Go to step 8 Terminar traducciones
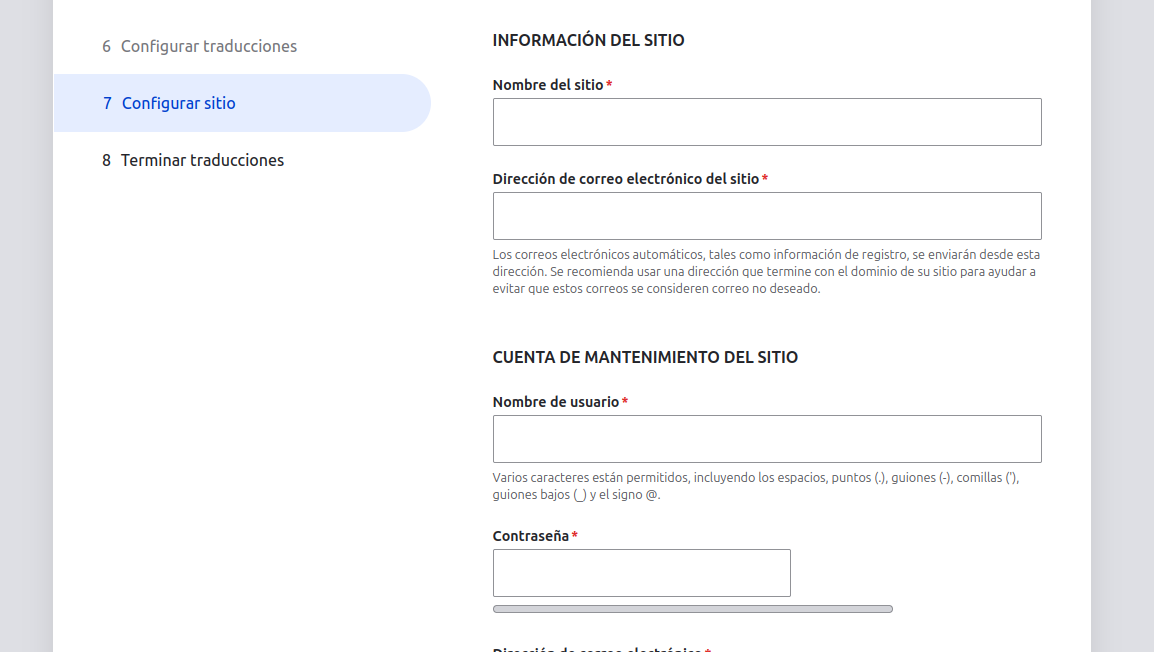1154x652 pixels. pyautogui.click(x=202, y=160)
